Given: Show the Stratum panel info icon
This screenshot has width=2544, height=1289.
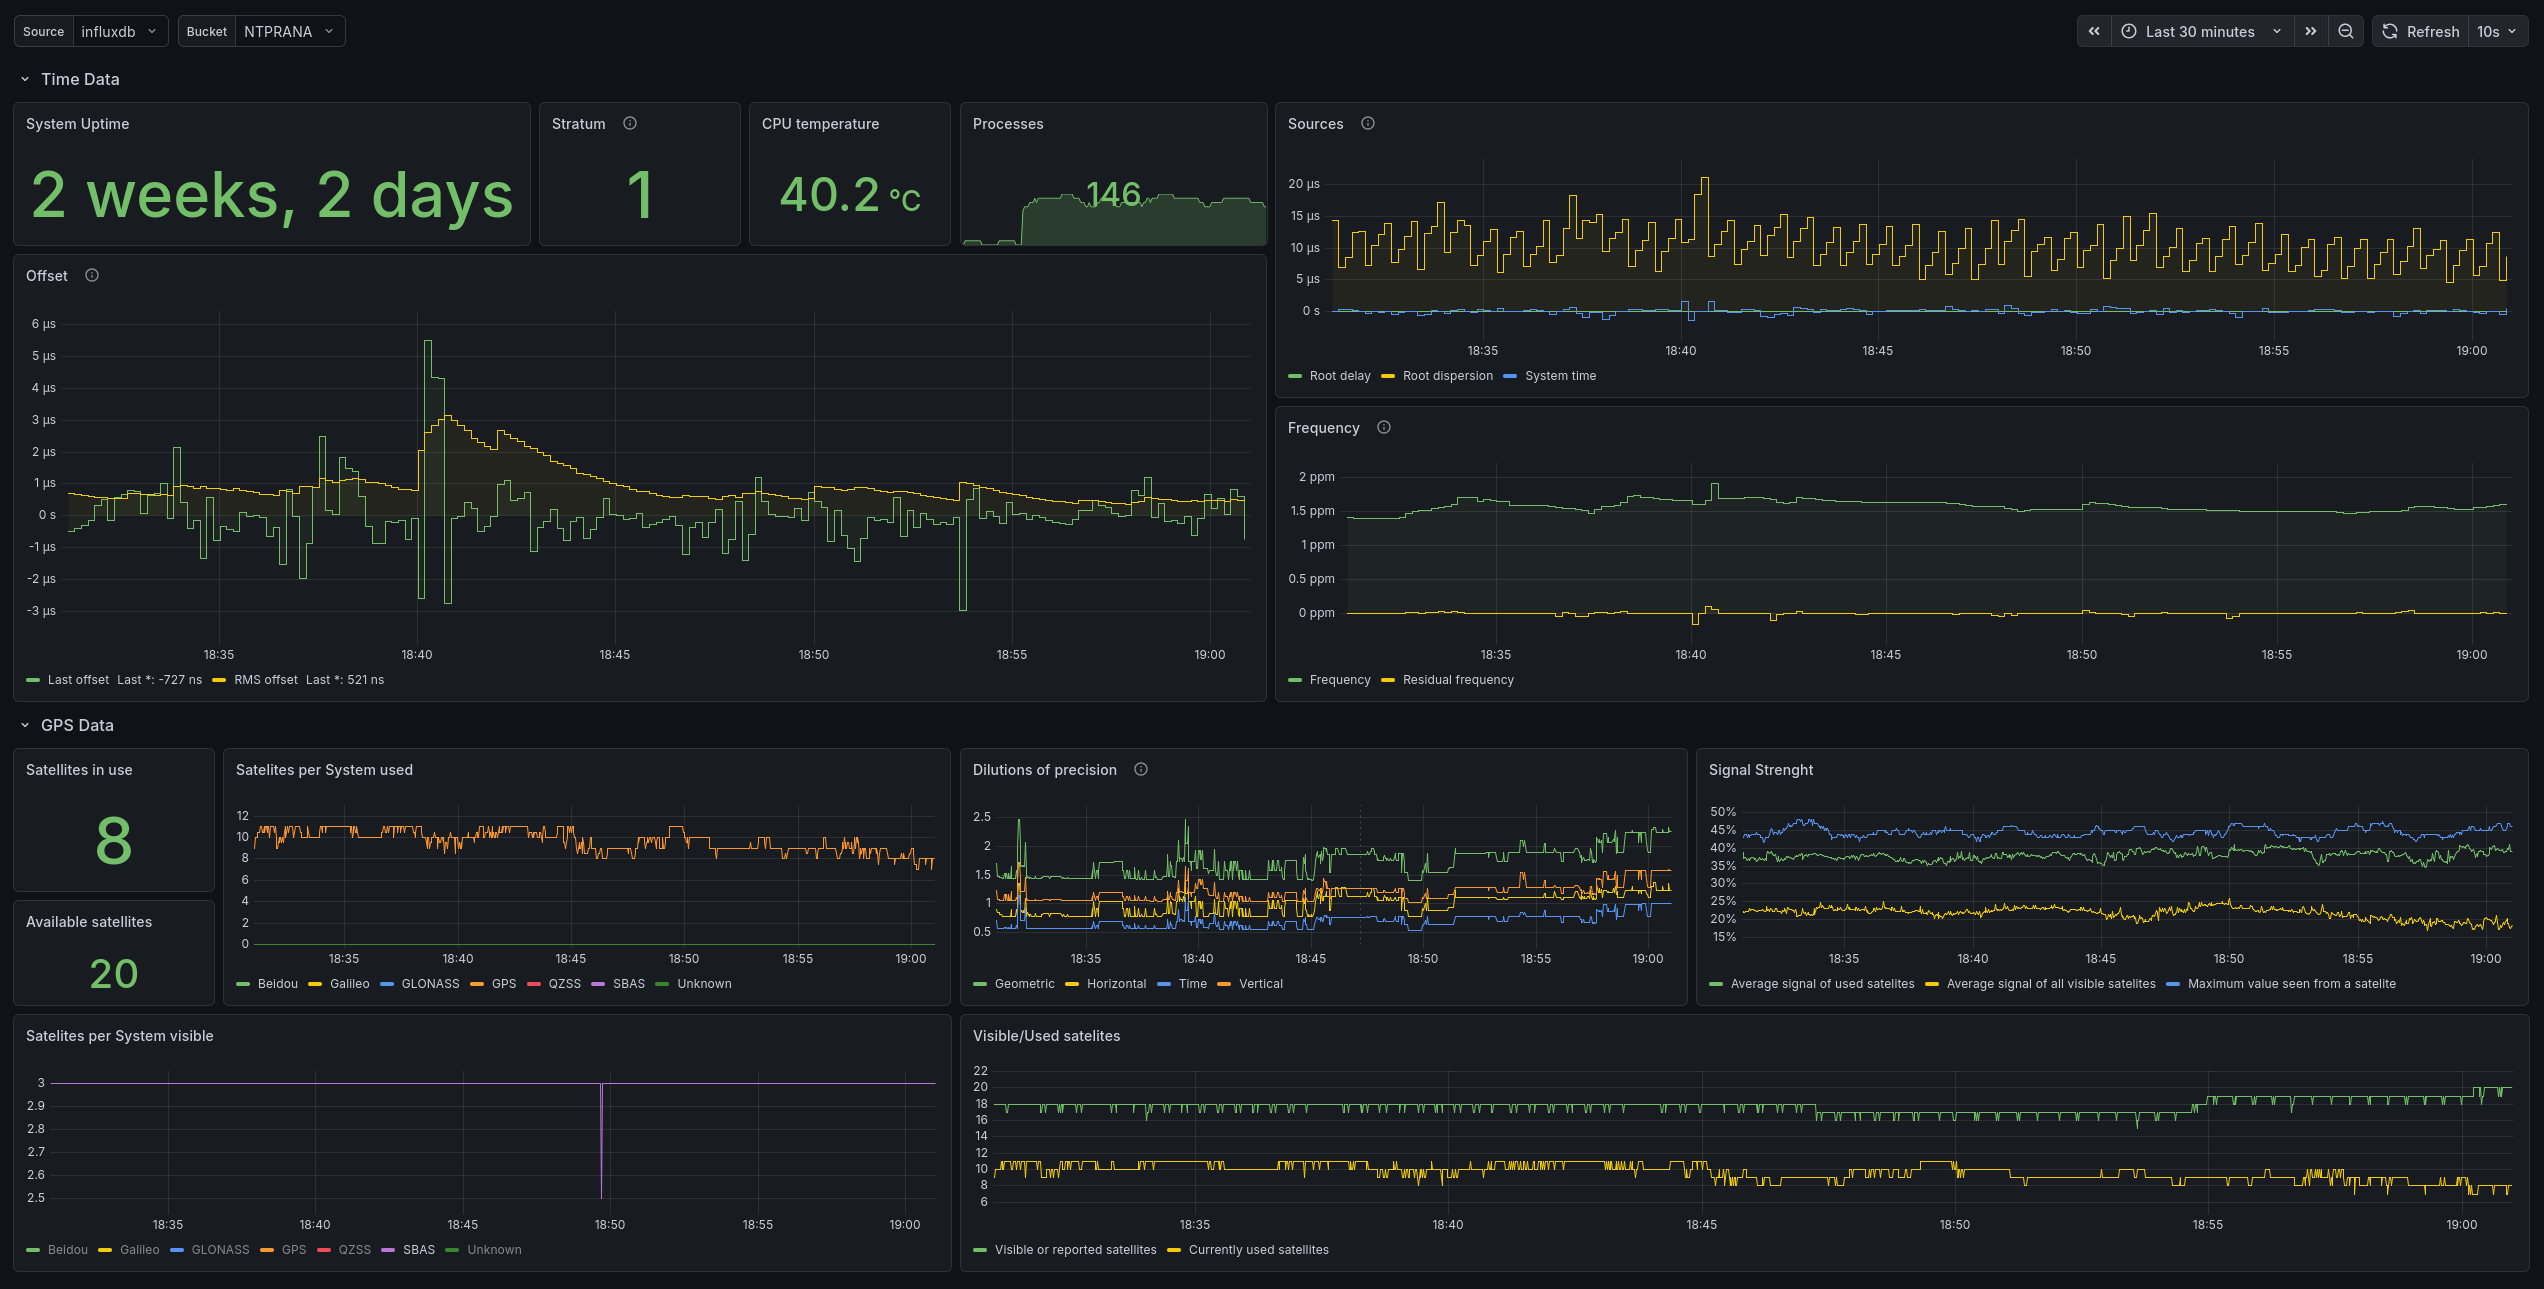Looking at the screenshot, I should point(630,123).
